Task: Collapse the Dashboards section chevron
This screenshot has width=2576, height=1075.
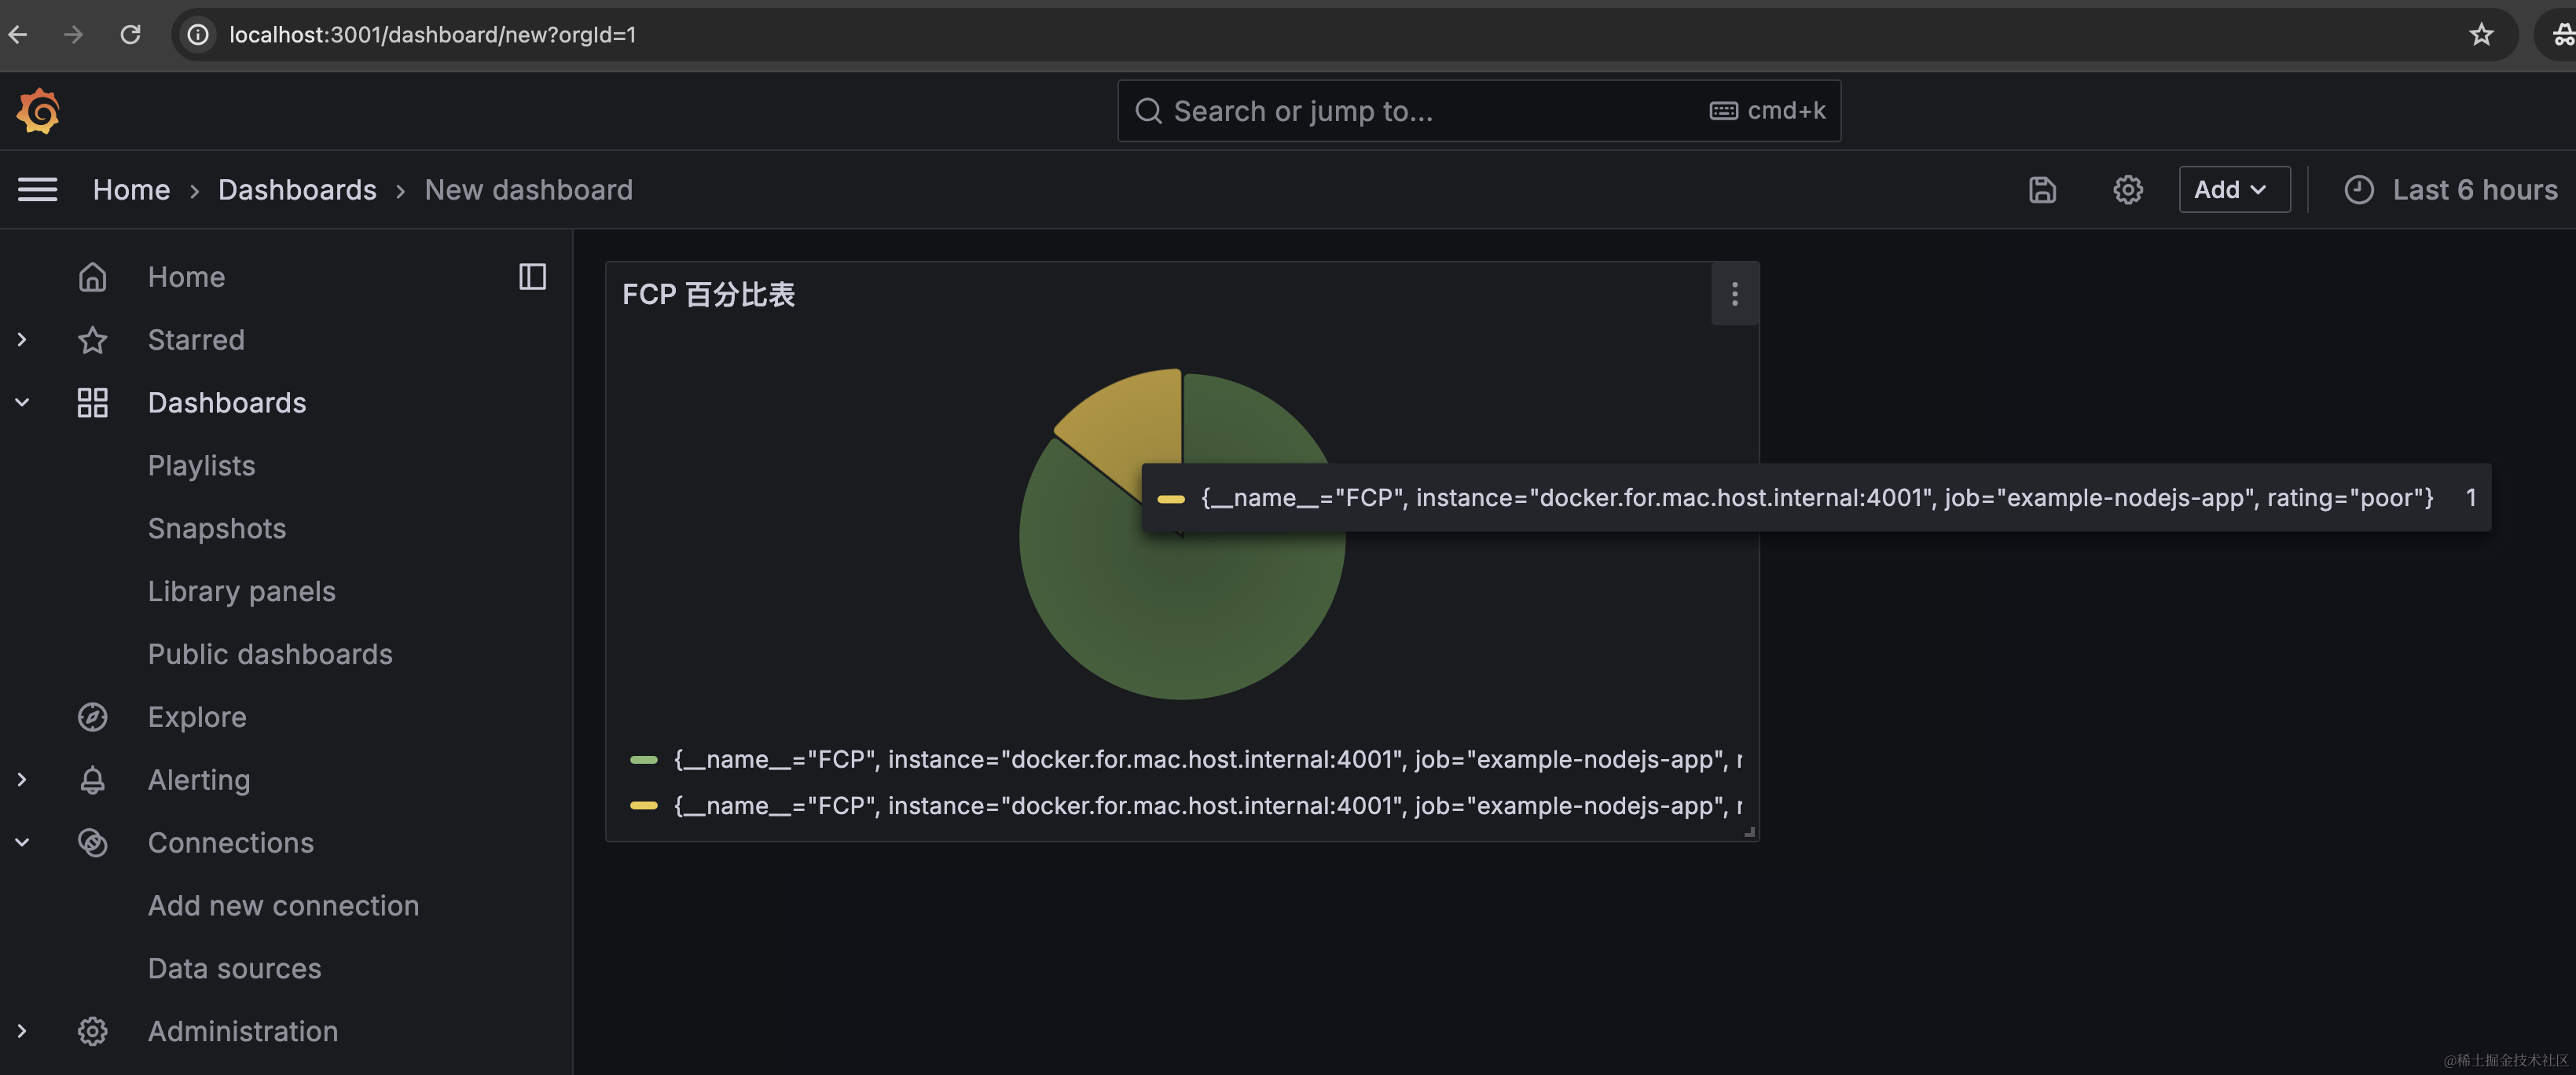Action: [x=22, y=403]
